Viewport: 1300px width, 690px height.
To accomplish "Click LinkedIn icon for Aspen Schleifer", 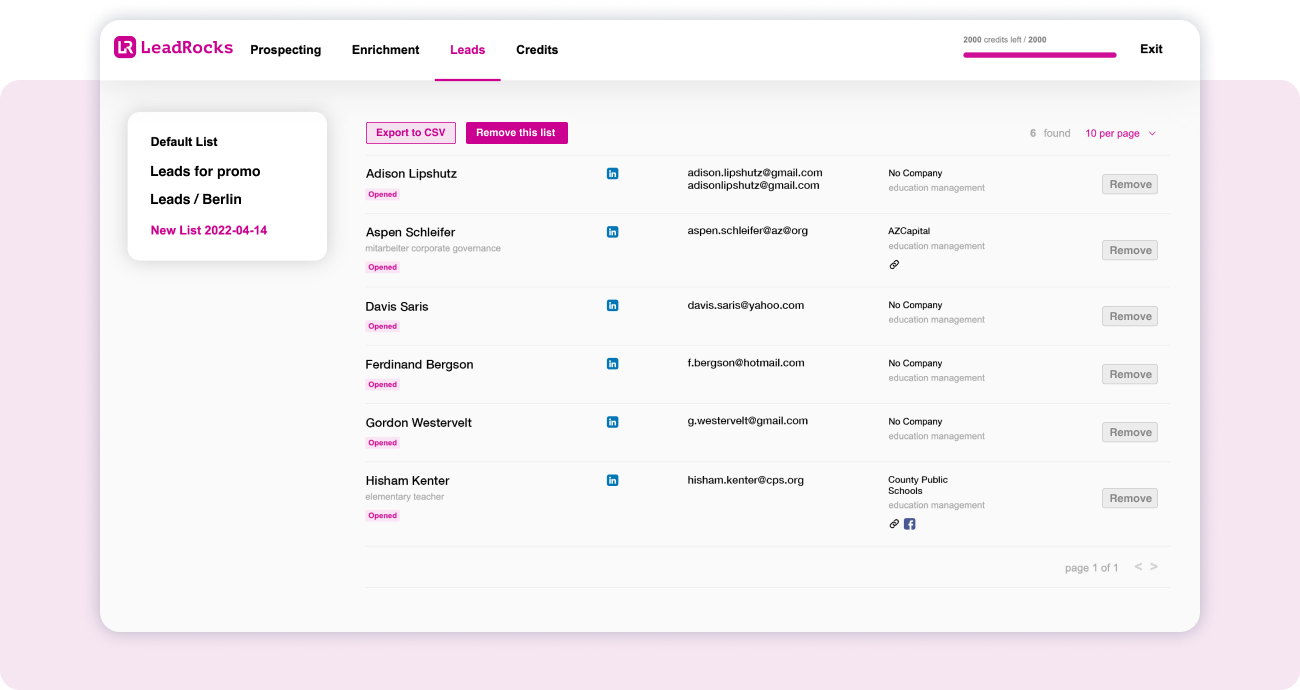I will [612, 232].
